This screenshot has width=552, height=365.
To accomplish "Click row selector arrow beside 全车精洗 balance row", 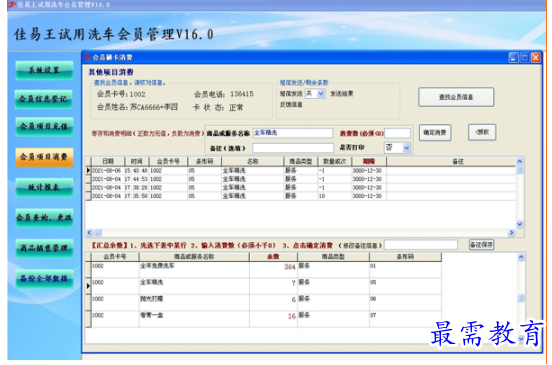I will (88, 286).
